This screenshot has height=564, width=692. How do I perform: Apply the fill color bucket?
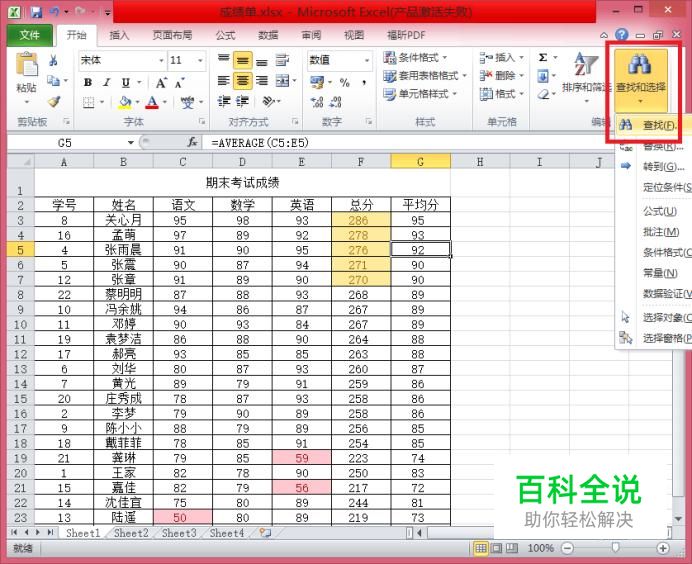point(125,102)
